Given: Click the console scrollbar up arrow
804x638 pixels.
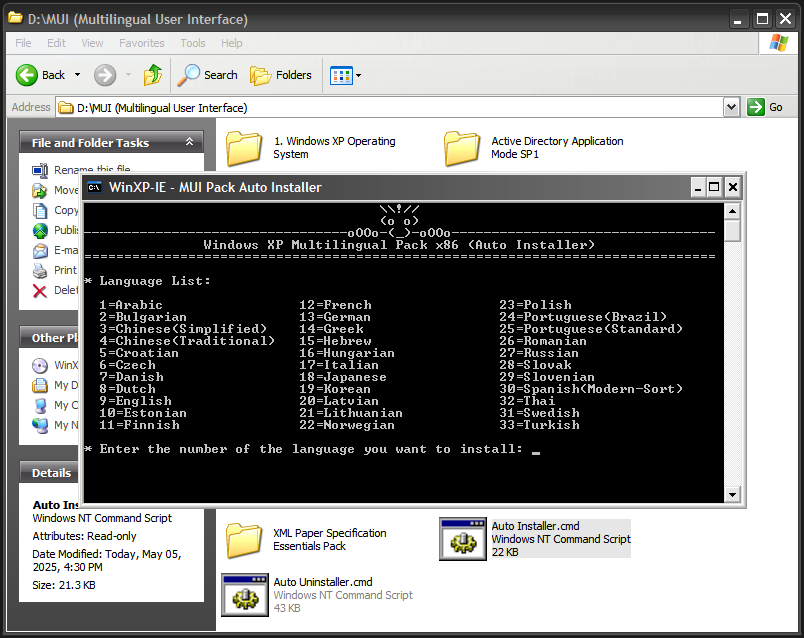Looking at the screenshot, I should [x=732, y=211].
